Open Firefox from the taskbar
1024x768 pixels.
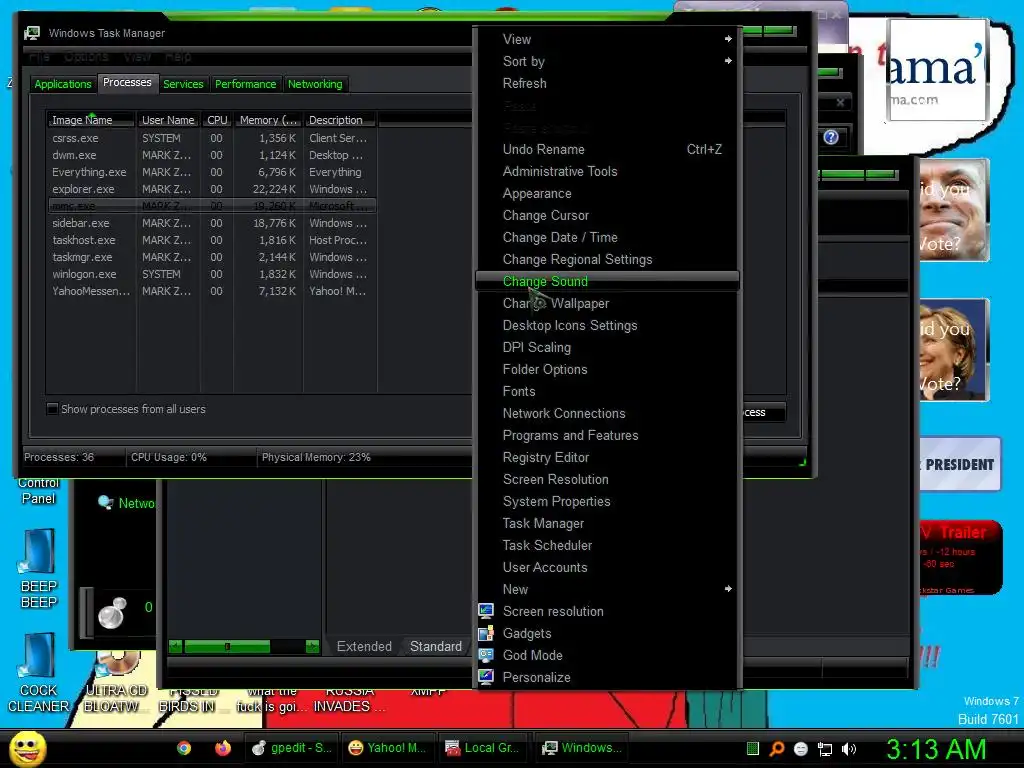click(x=223, y=748)
